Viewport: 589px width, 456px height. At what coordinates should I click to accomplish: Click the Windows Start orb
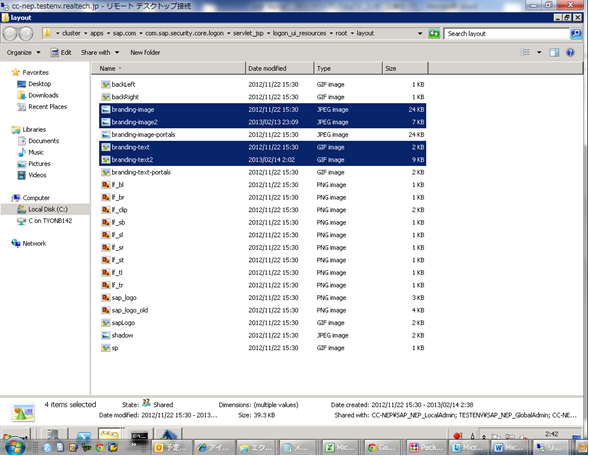[15, 447]
